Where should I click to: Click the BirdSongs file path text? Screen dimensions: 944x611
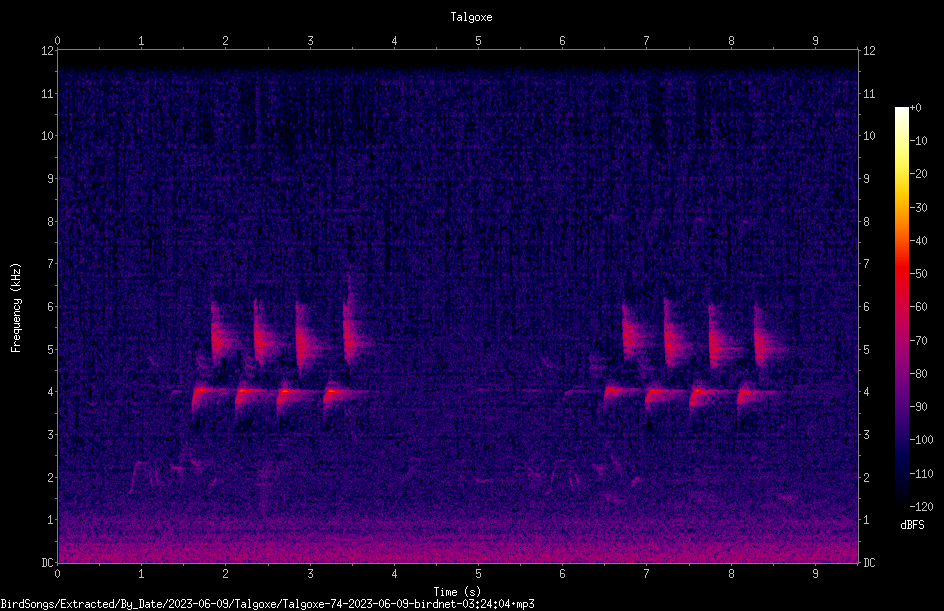[267, 604]
